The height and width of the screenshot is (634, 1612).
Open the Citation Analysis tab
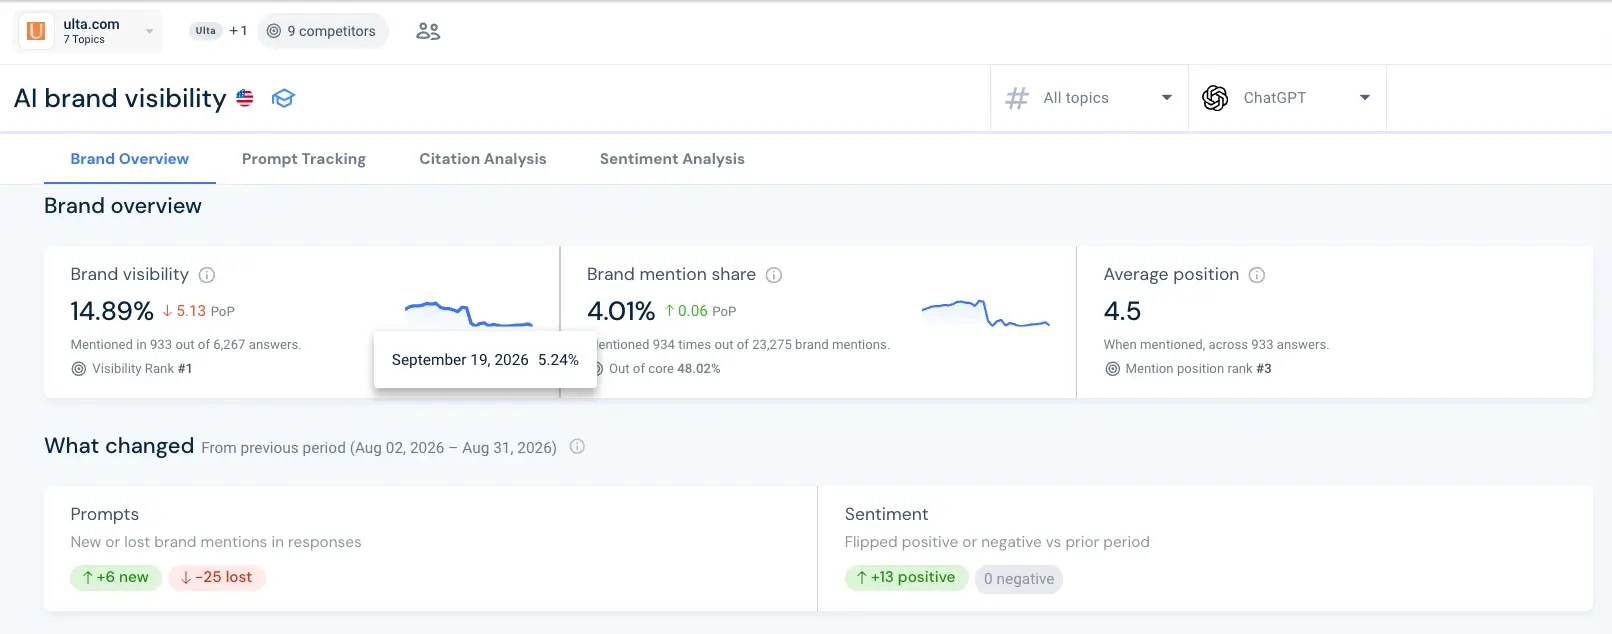(483, 159)
